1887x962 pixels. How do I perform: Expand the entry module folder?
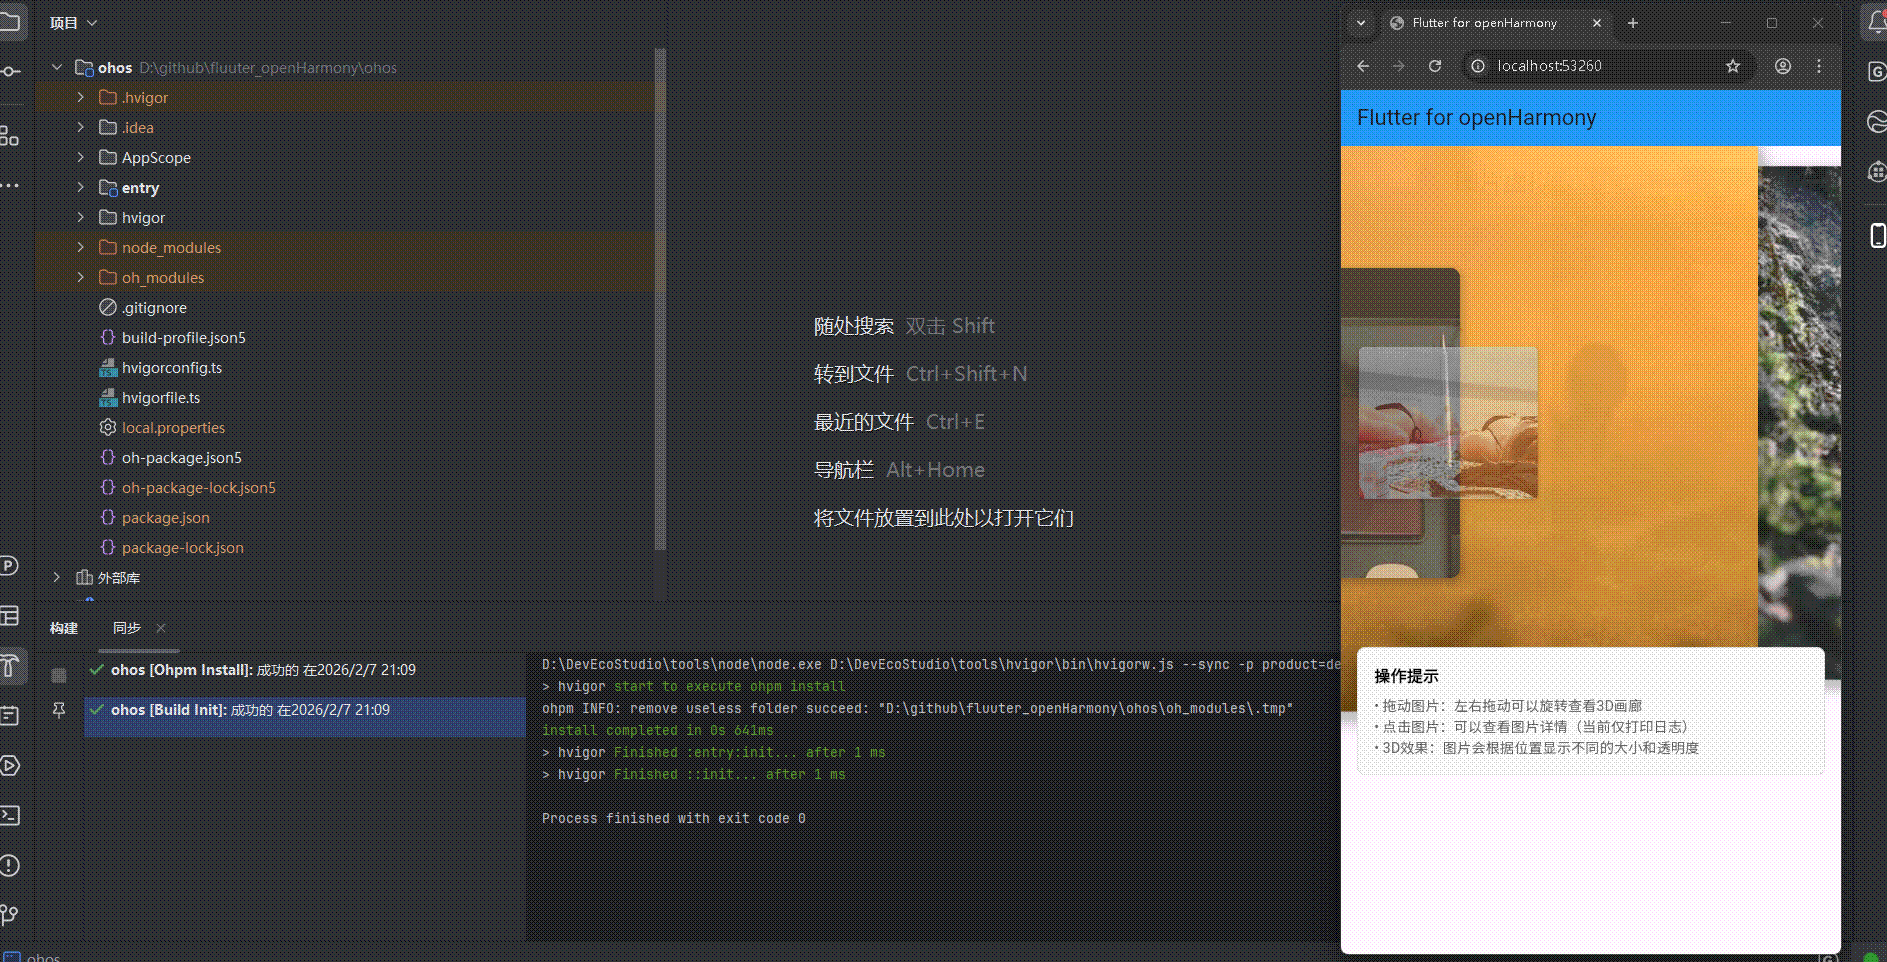pyautogui.click(x=81, y=187)
